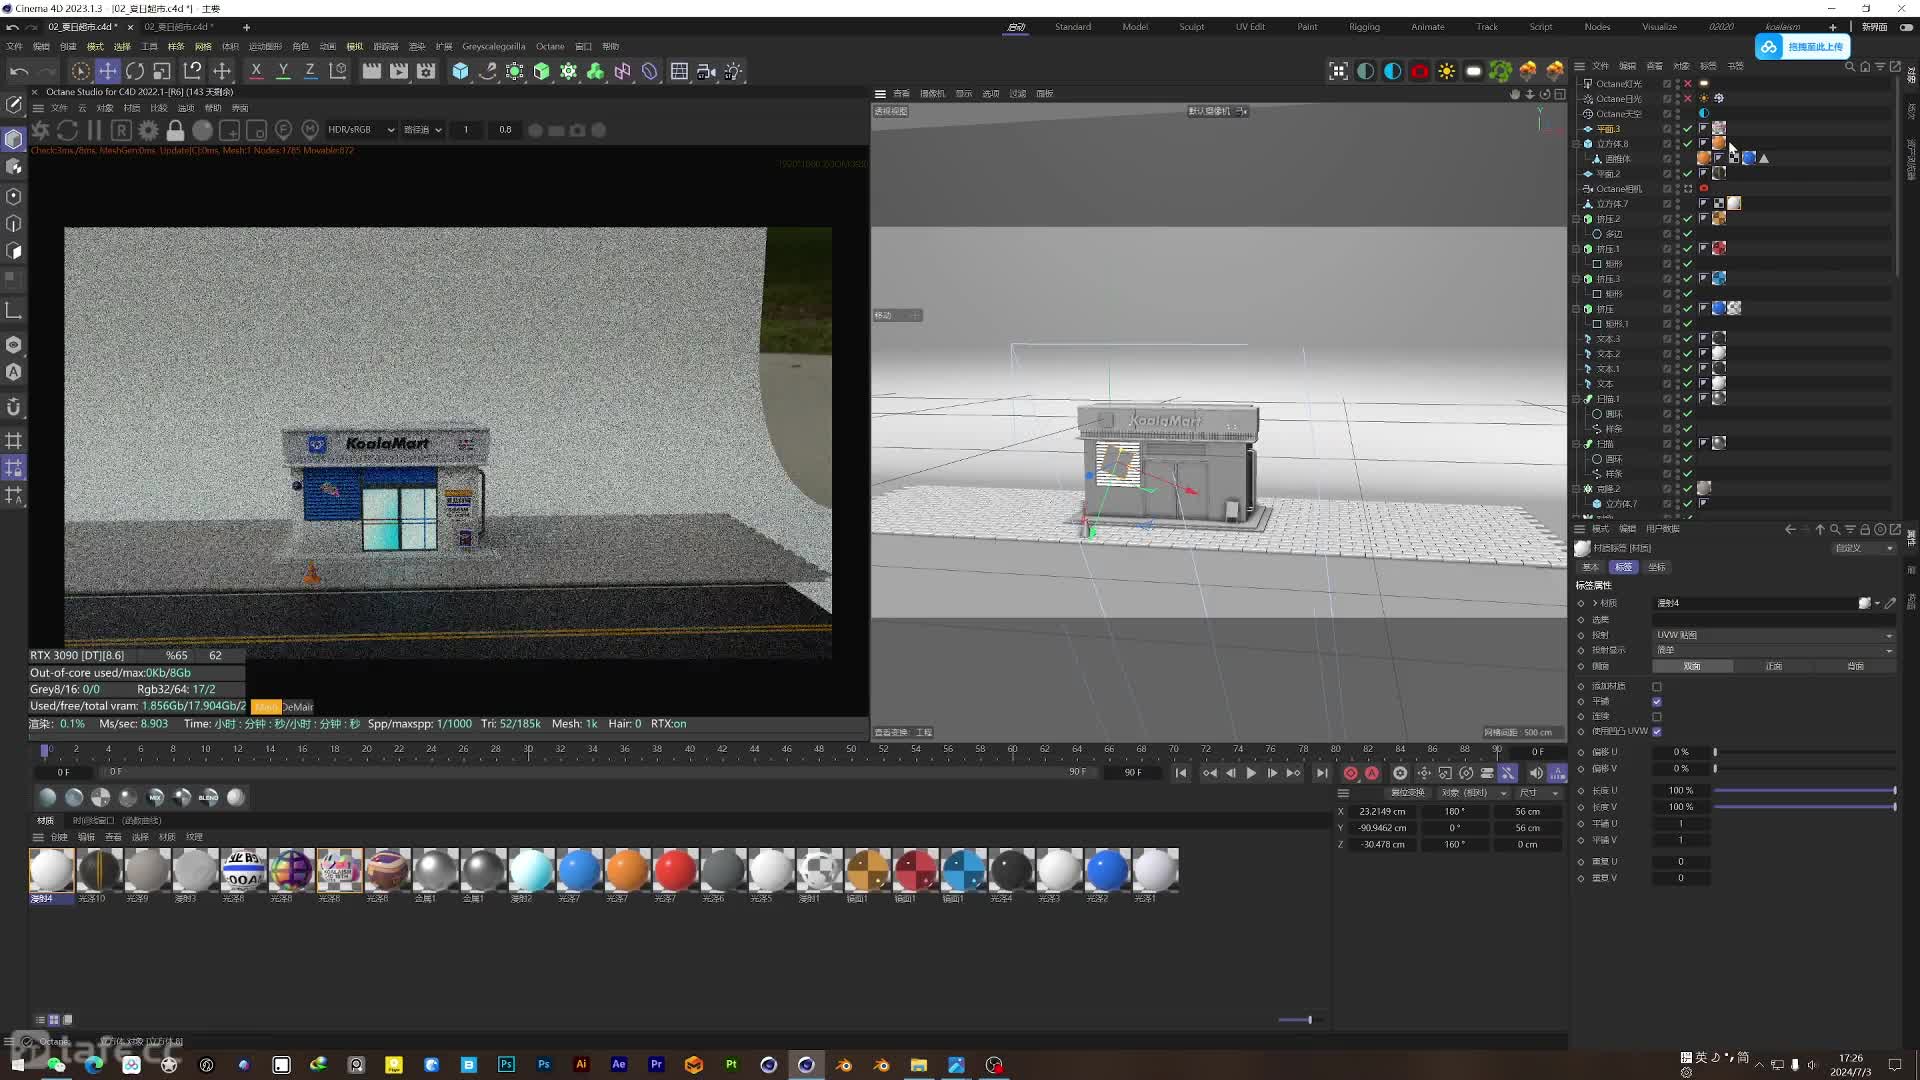Switch to the UV Edit layout tab
The width and height of the screenshot is (1920, 1080).
click(x=1250, y=27)
